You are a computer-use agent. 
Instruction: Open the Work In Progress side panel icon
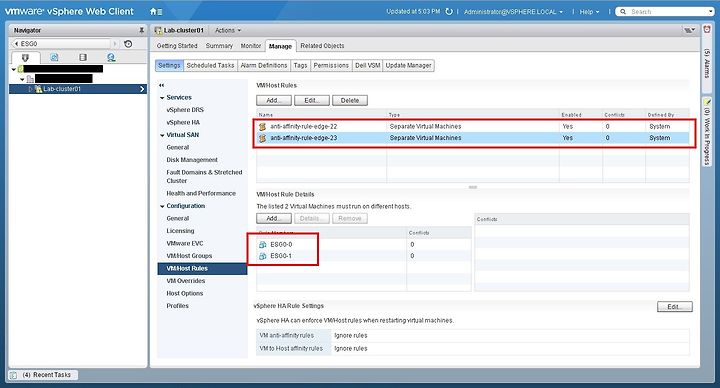707,102
